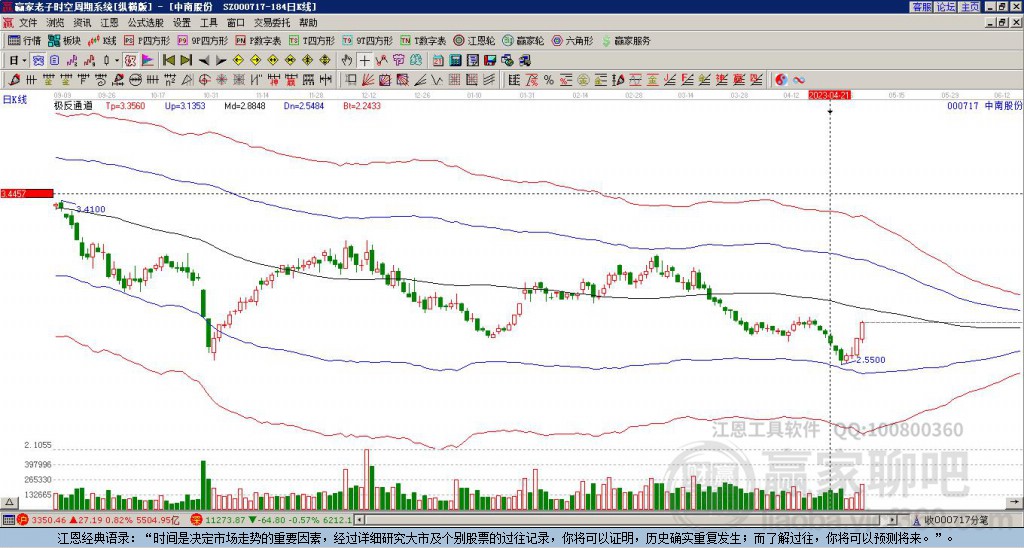Viewport: 1024px width, 548px height.
Task: Launch the 赢家轮 winner wheel
Action: coord(523,40)
